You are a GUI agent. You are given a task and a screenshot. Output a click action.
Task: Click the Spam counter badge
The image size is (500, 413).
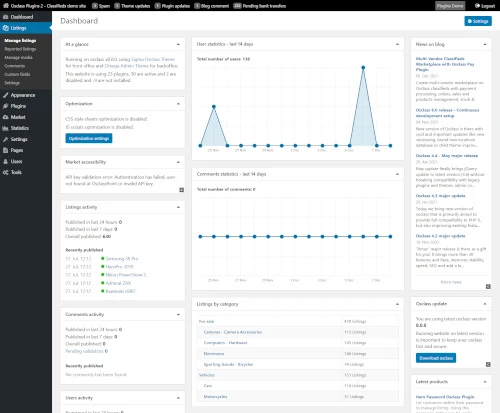[95, 6]
